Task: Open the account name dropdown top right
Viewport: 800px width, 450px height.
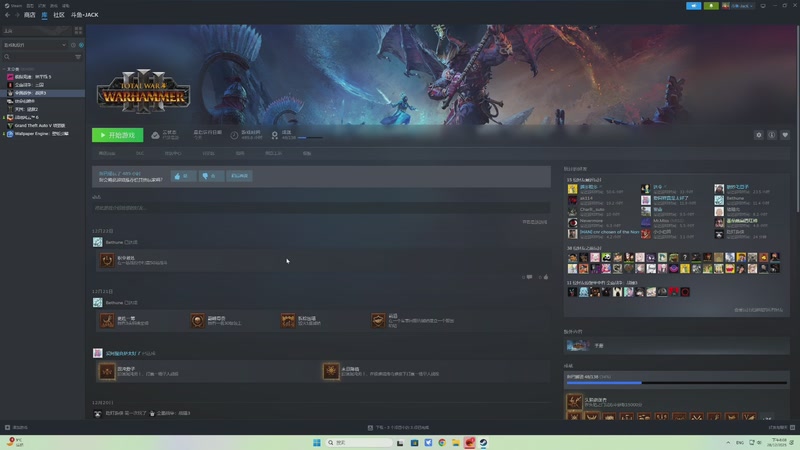Action: [738, 6]
